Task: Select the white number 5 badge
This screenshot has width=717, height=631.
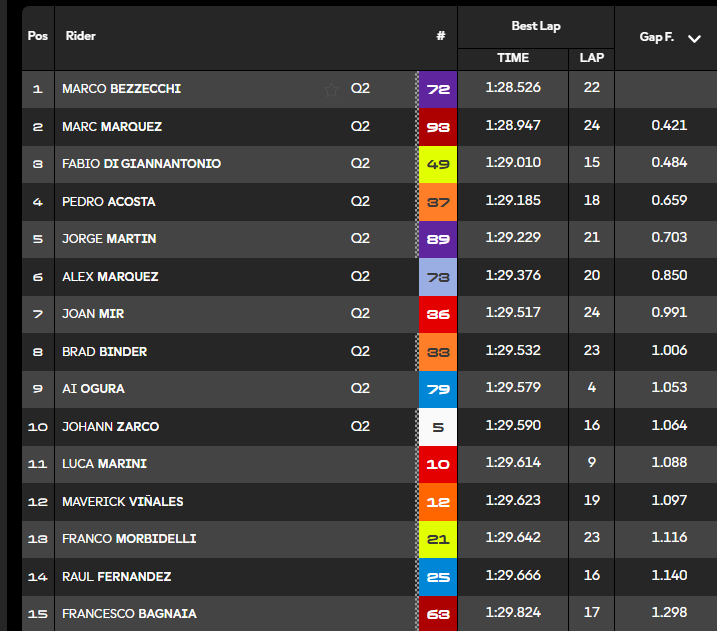Action: click(438, 427)
